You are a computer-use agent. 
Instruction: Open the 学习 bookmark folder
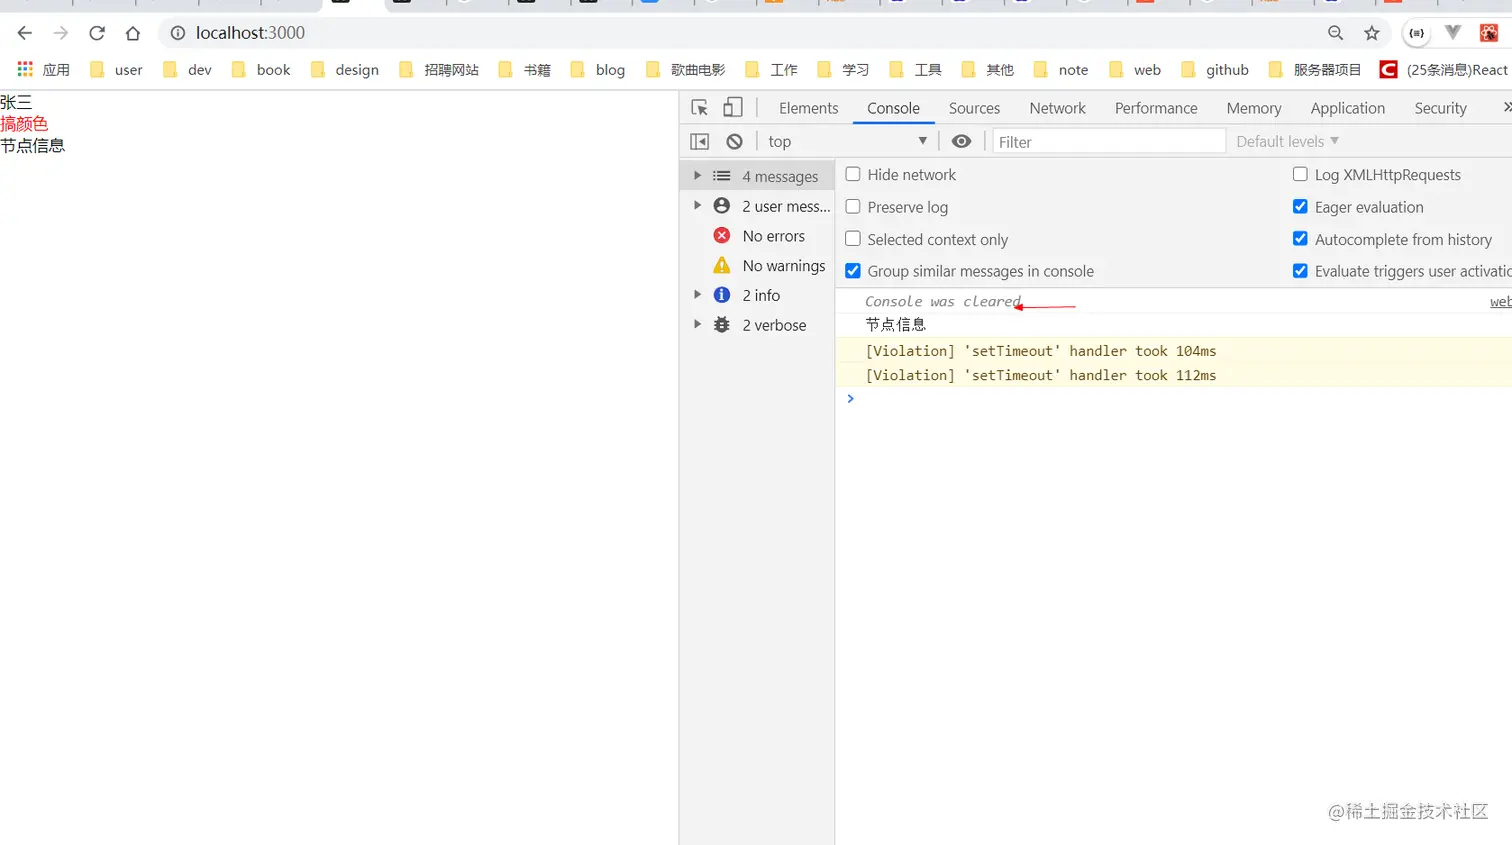(844, 70)
